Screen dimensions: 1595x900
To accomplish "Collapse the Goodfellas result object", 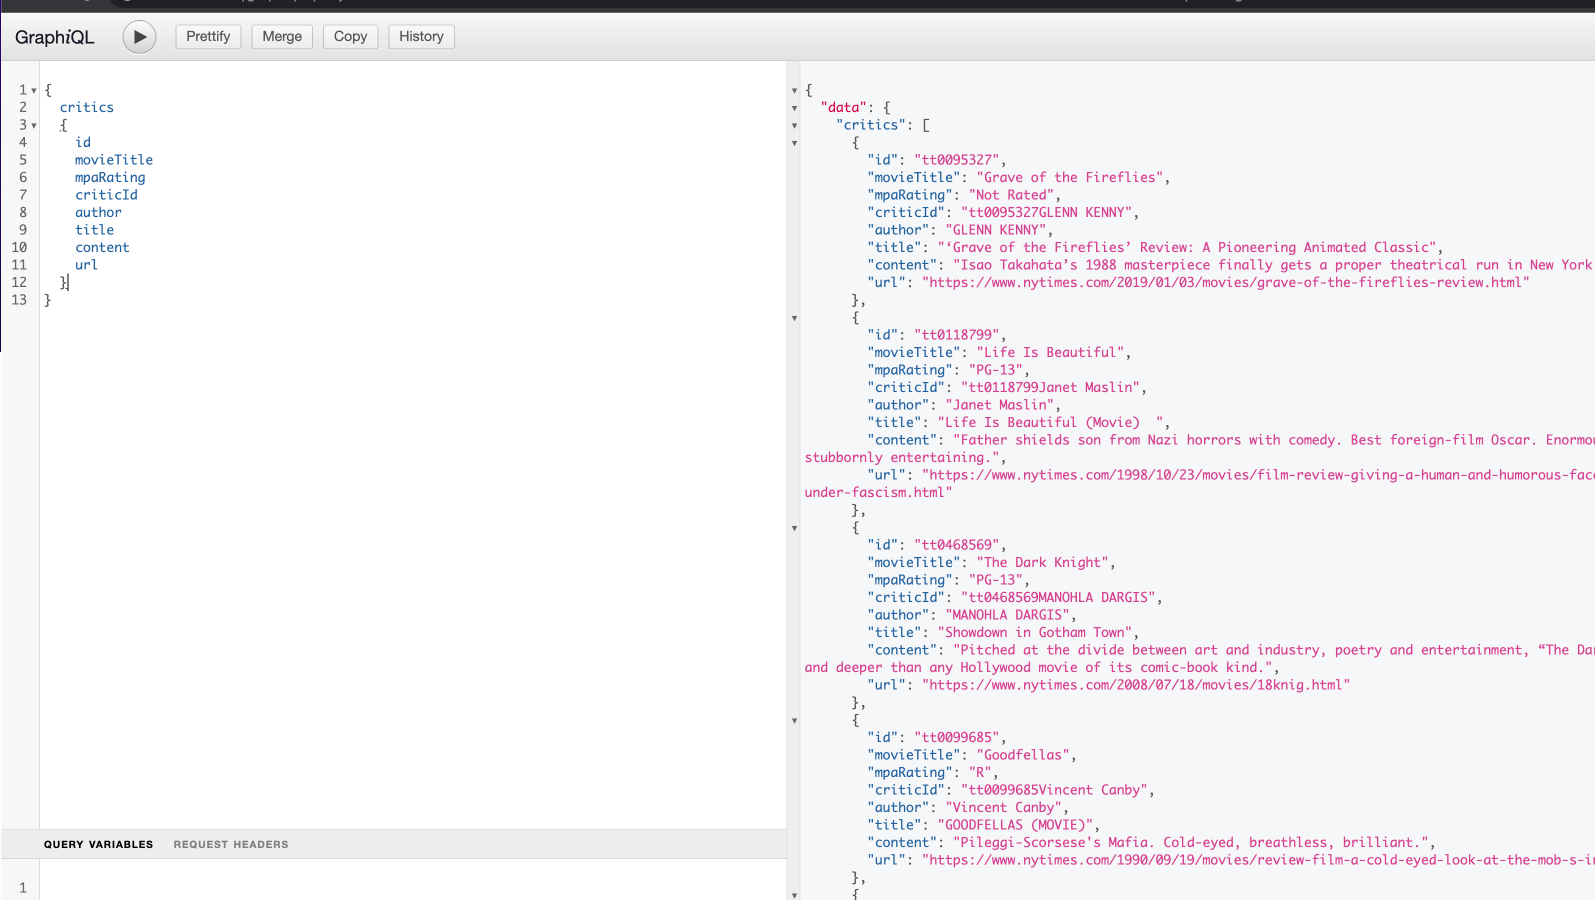I will coord(795,720).
